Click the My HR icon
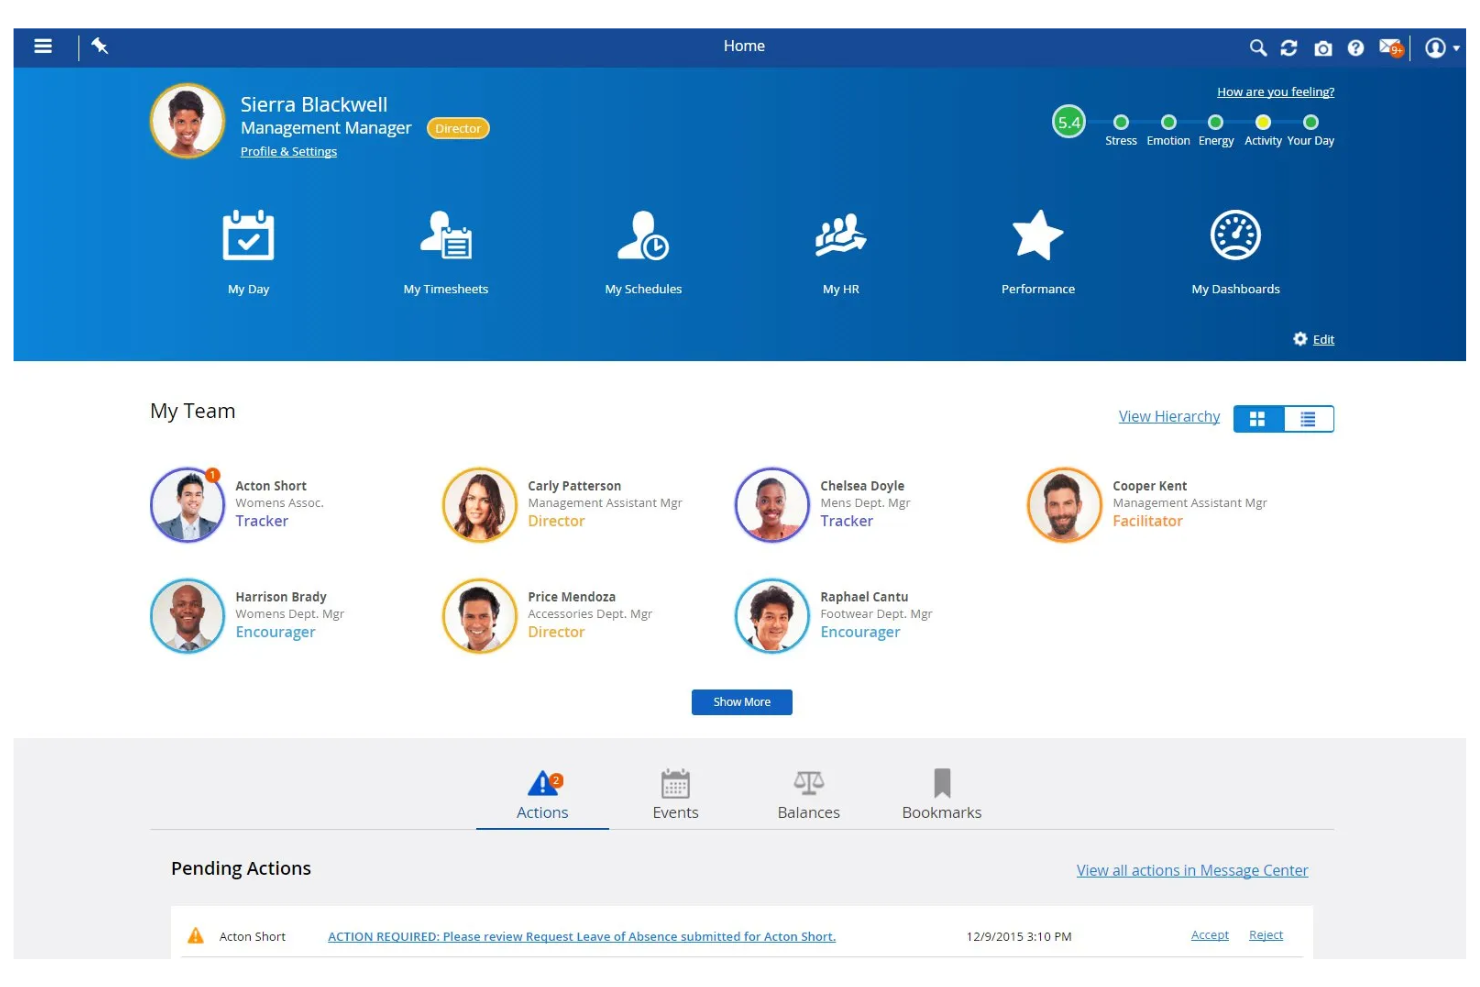 click(x=840, y=237)
